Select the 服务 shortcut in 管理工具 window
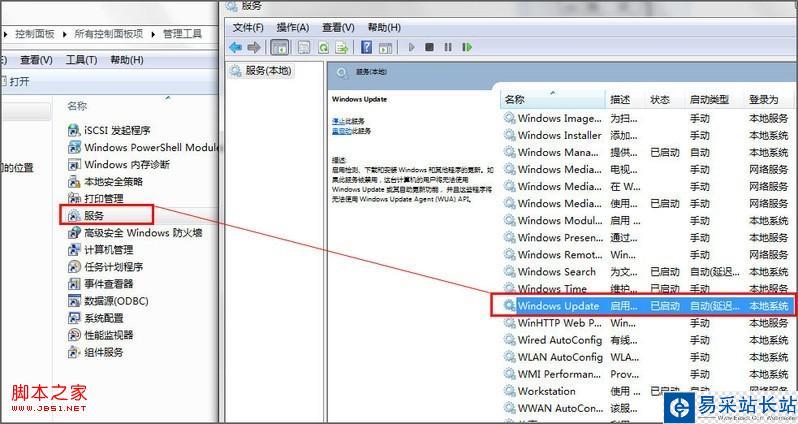 86,216
